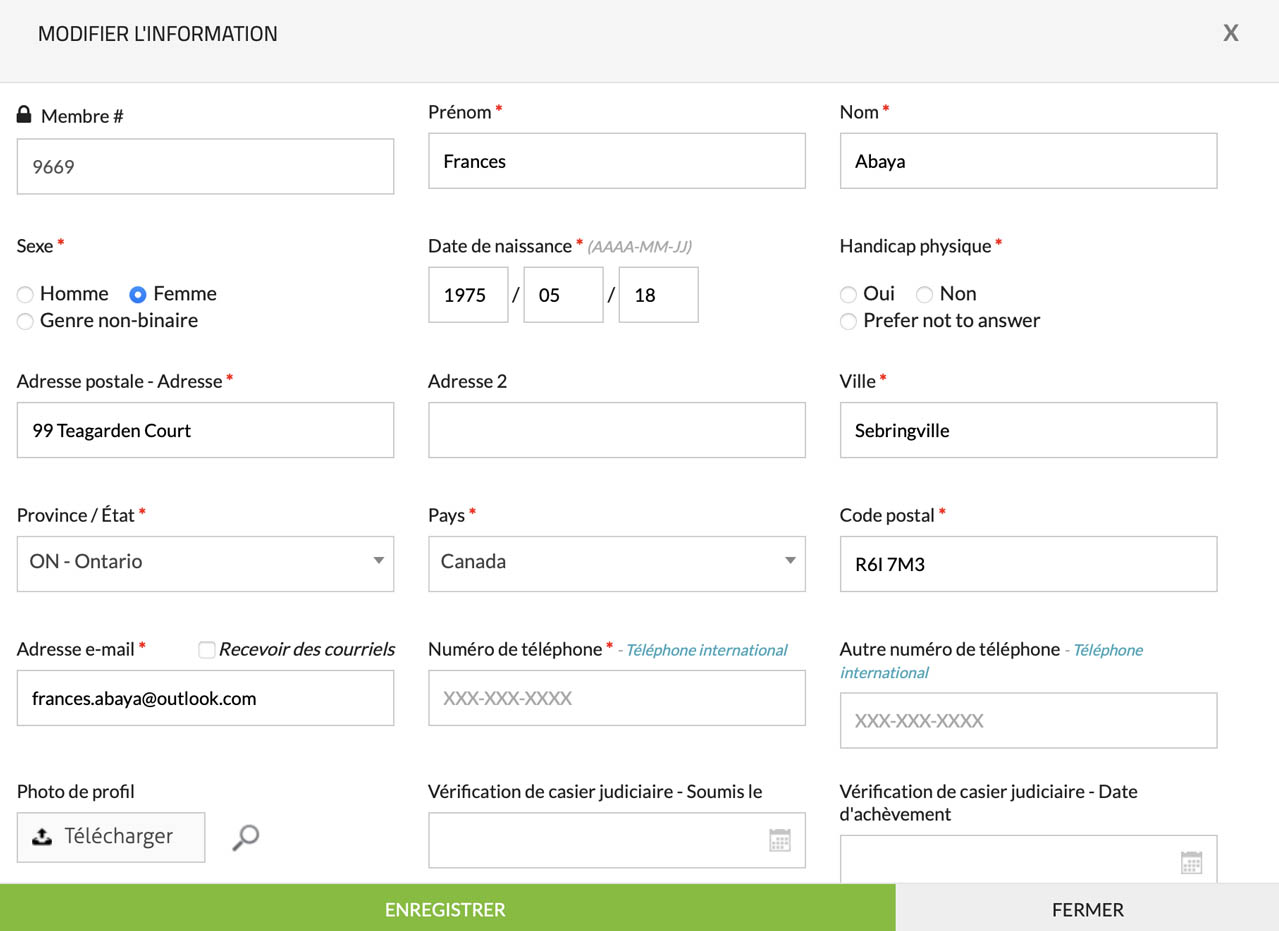Select the Homme radio button
Viewport: 1279px width, 931px height.
26,295
